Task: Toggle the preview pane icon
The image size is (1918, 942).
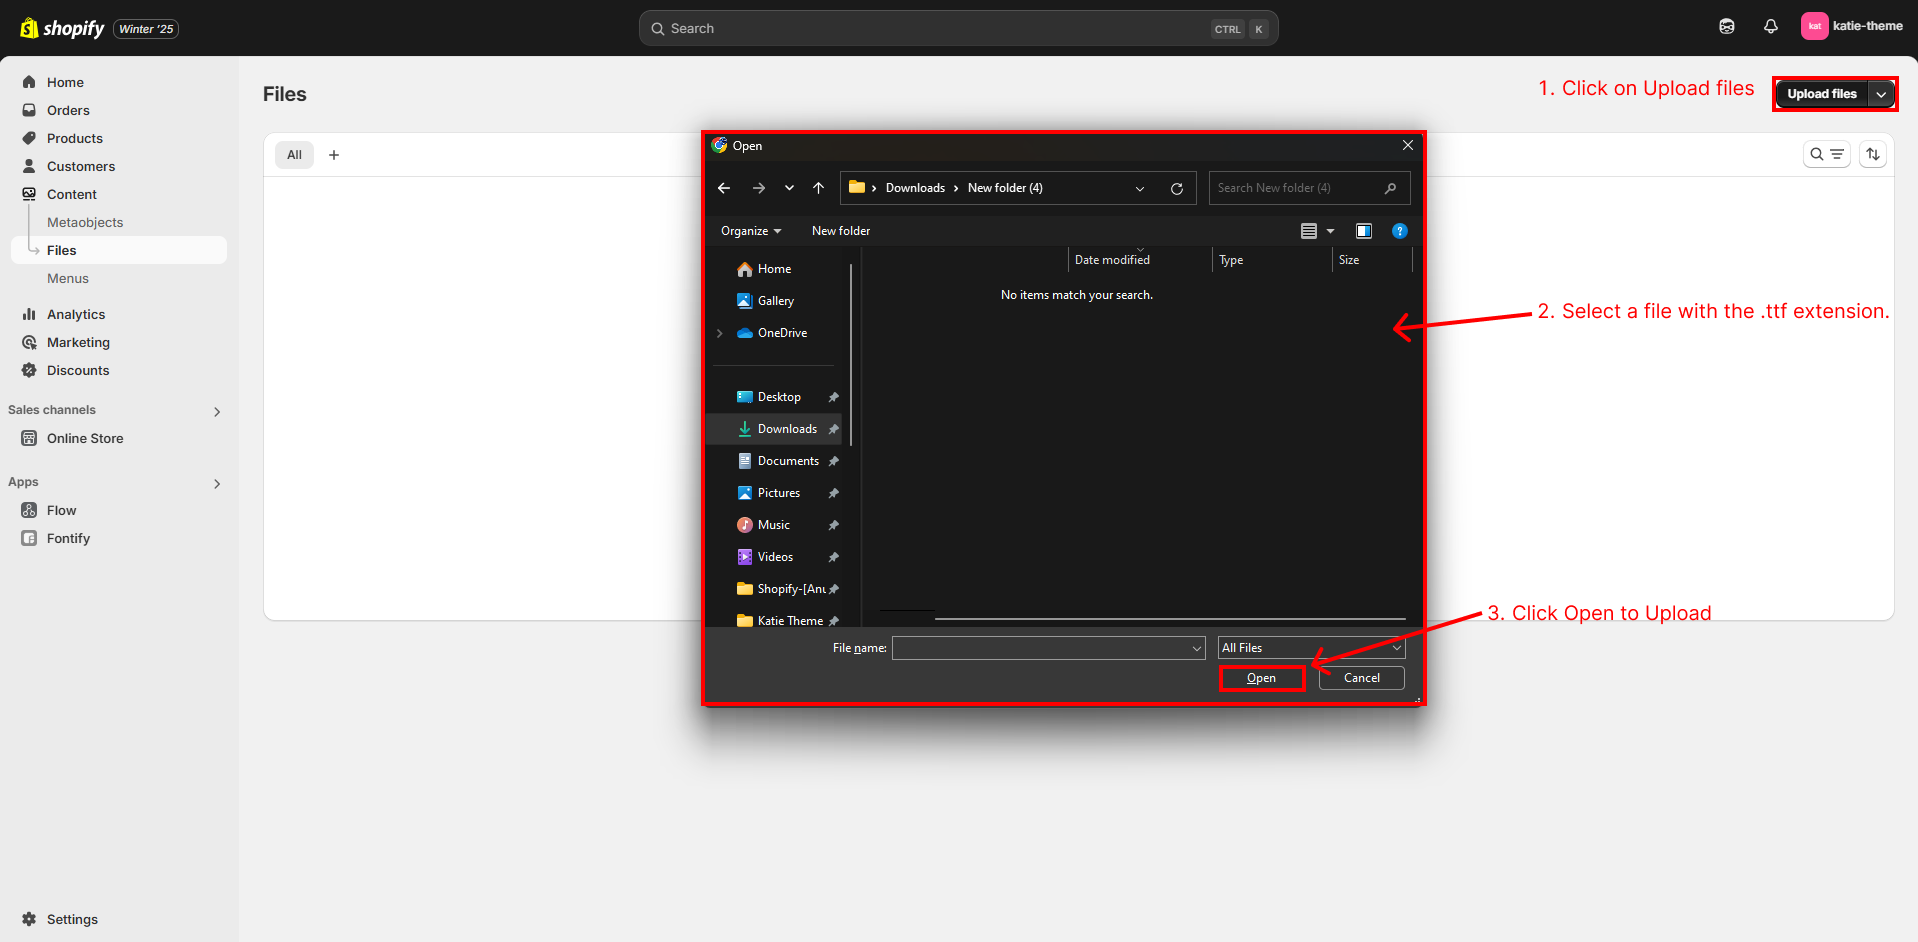Action: pos(1363,231)
